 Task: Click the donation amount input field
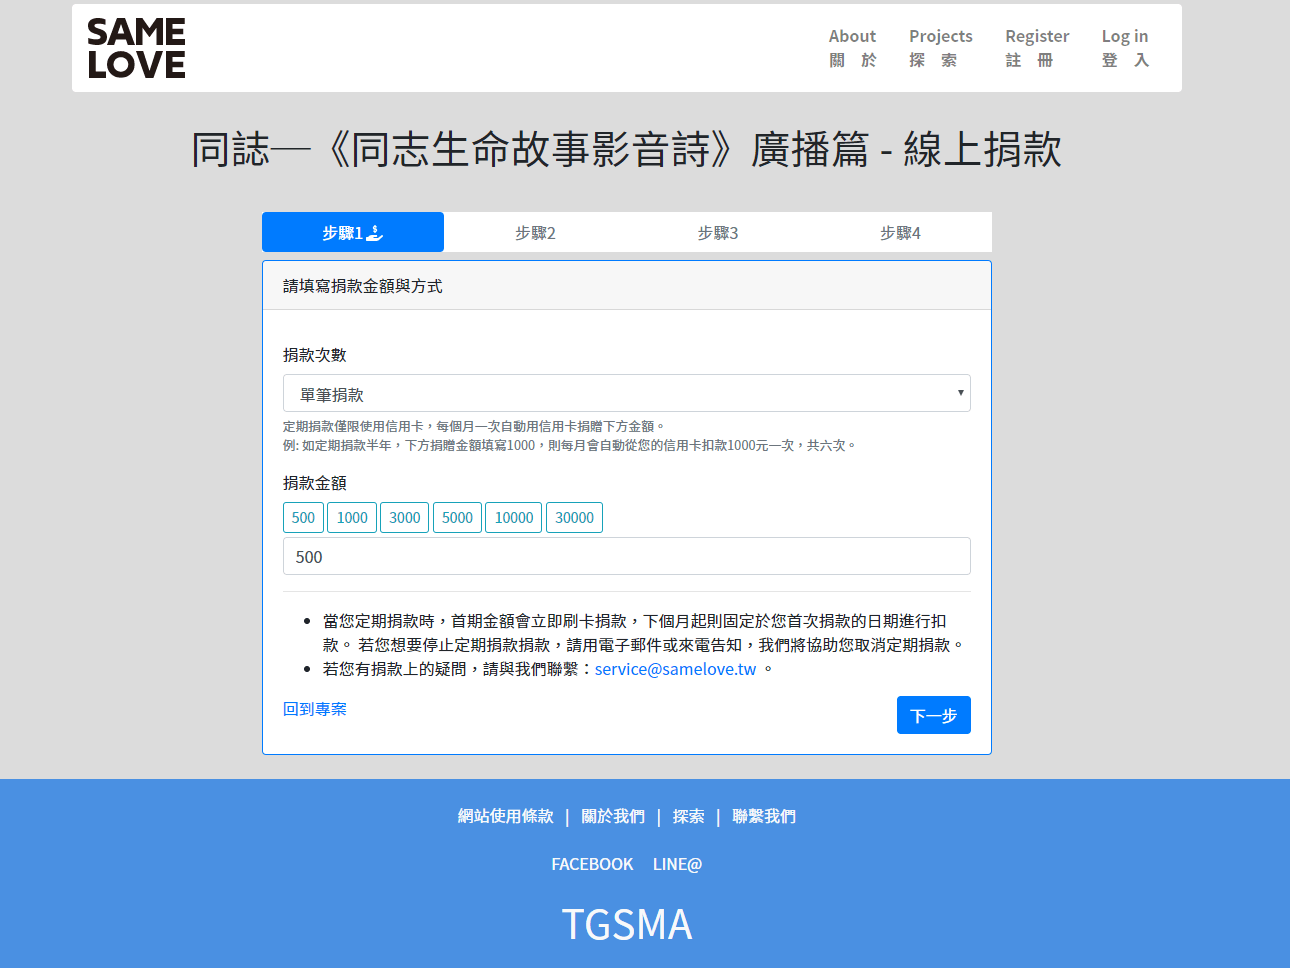click(x=627, y=556)
